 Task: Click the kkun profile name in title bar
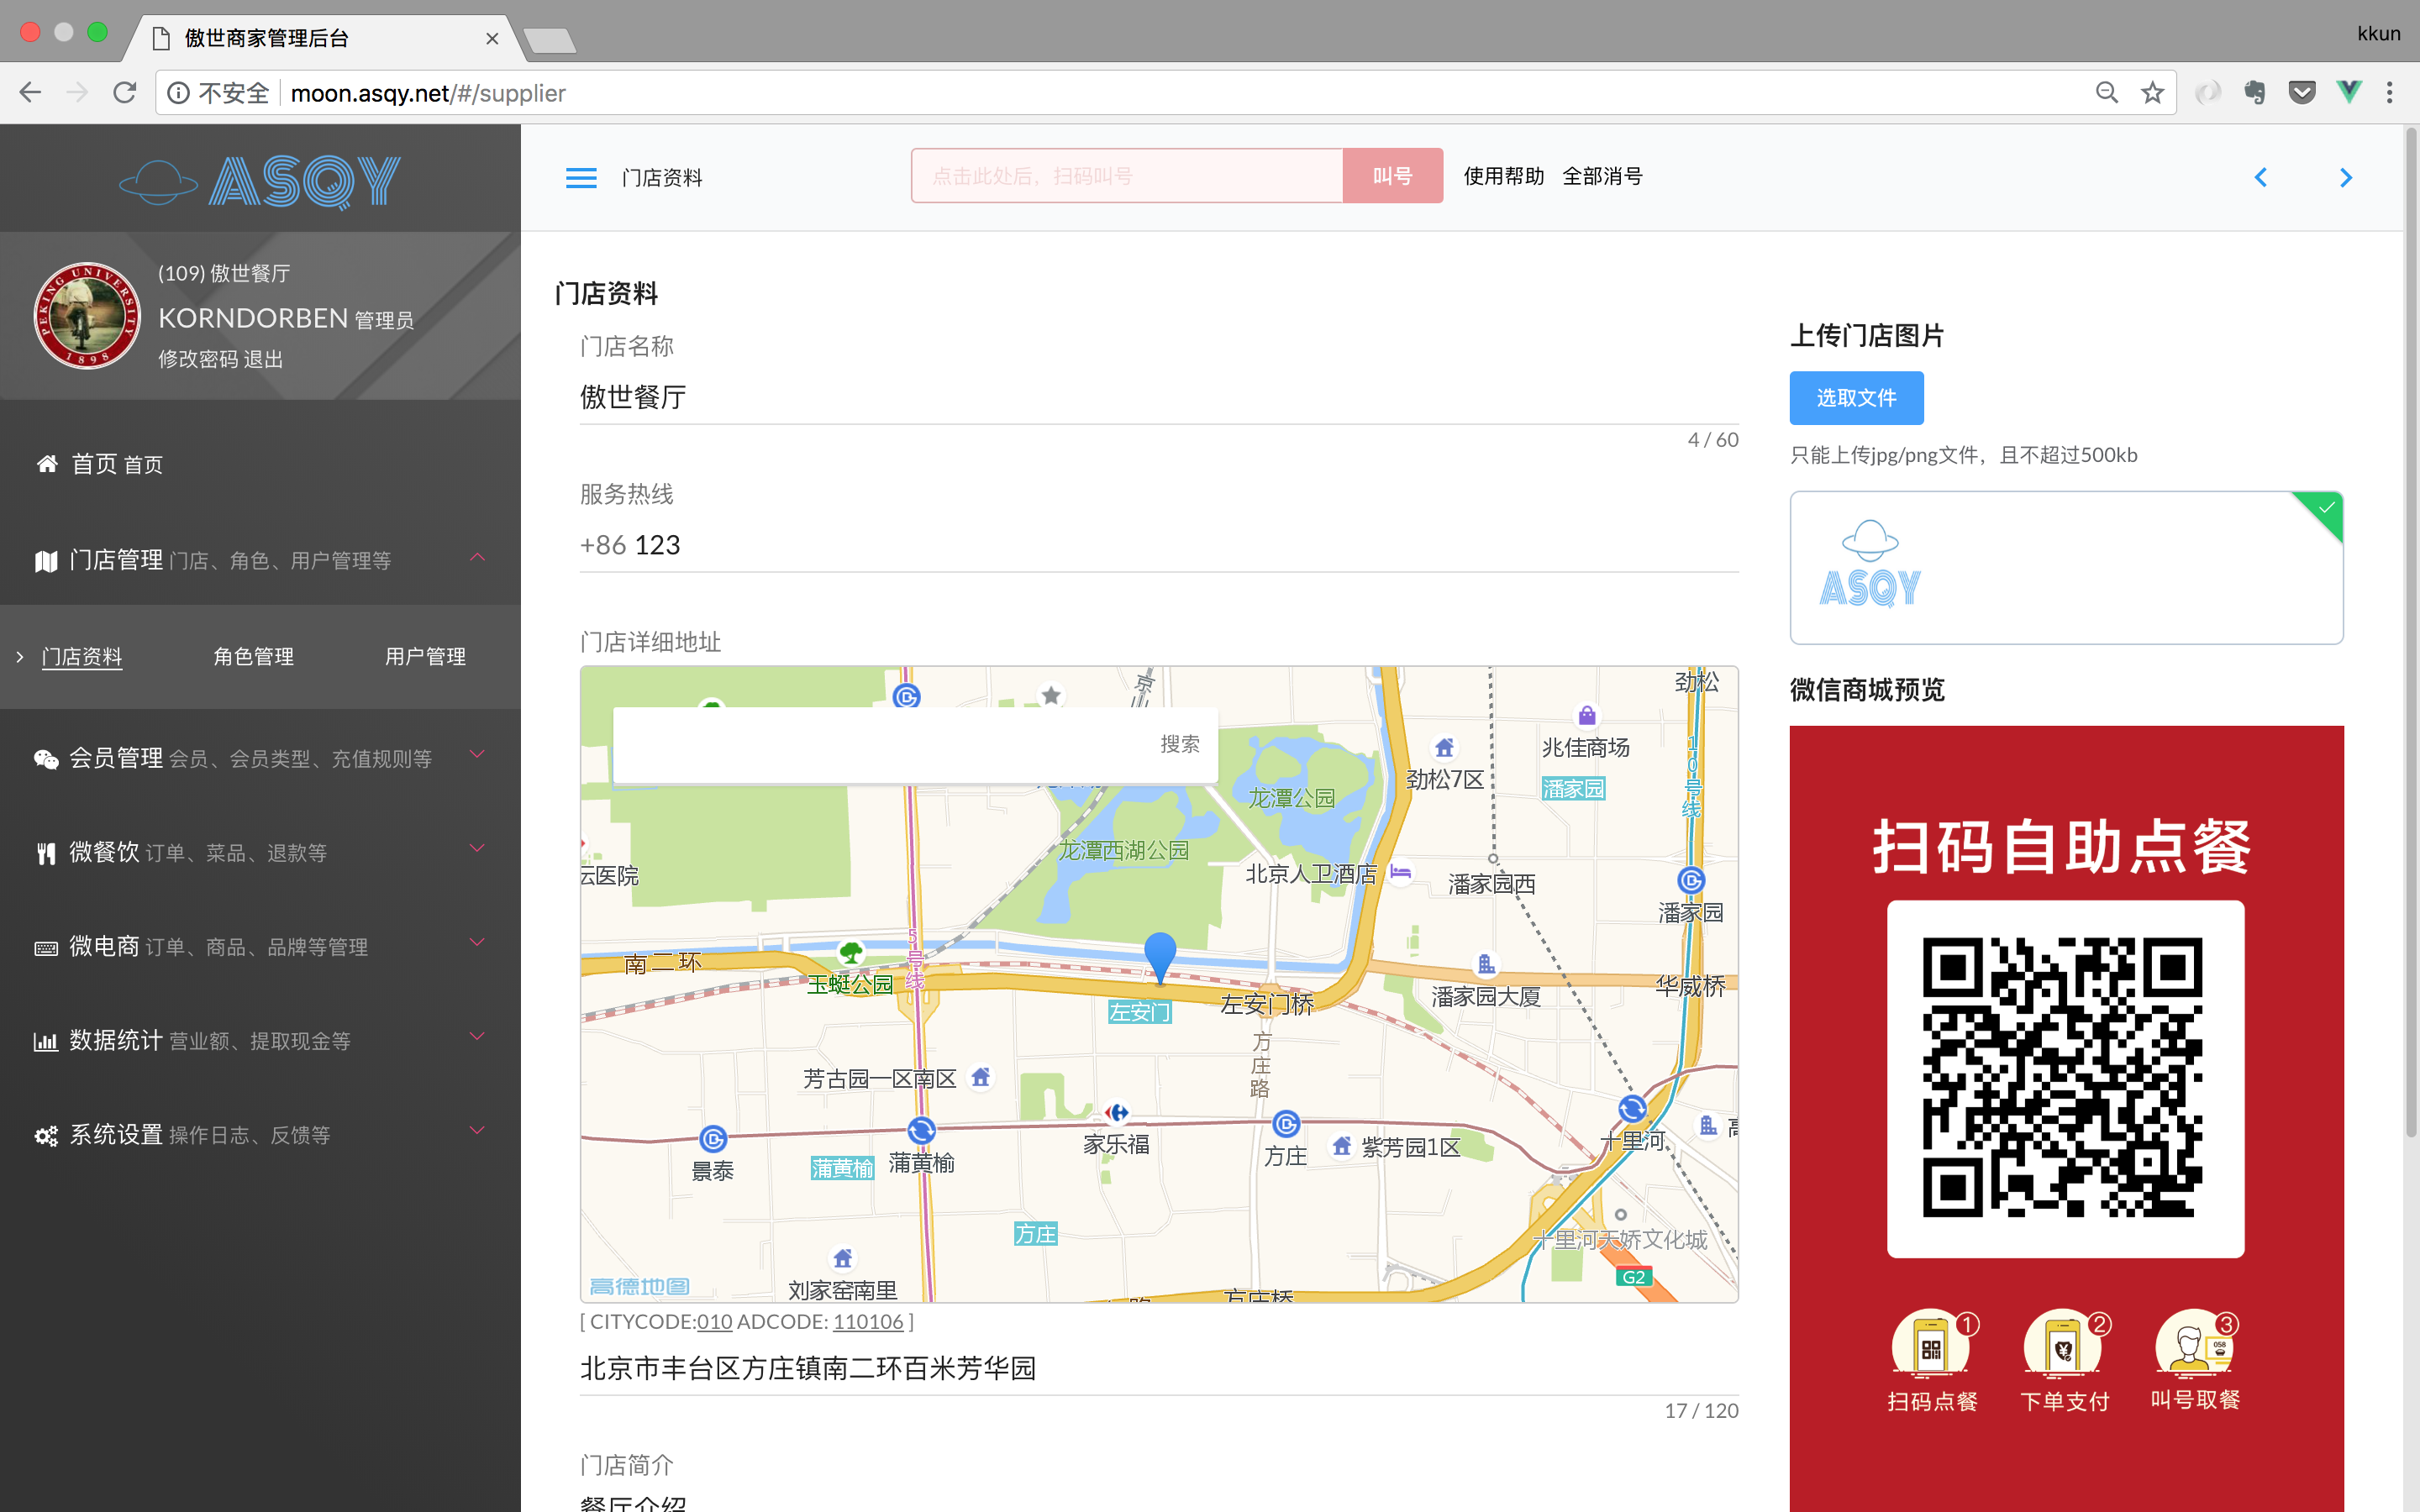click(x=2378, y=33)
